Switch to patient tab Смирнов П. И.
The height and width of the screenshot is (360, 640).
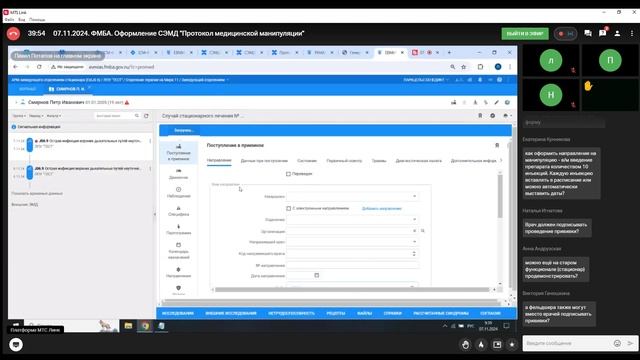click(x=68, y=89)
